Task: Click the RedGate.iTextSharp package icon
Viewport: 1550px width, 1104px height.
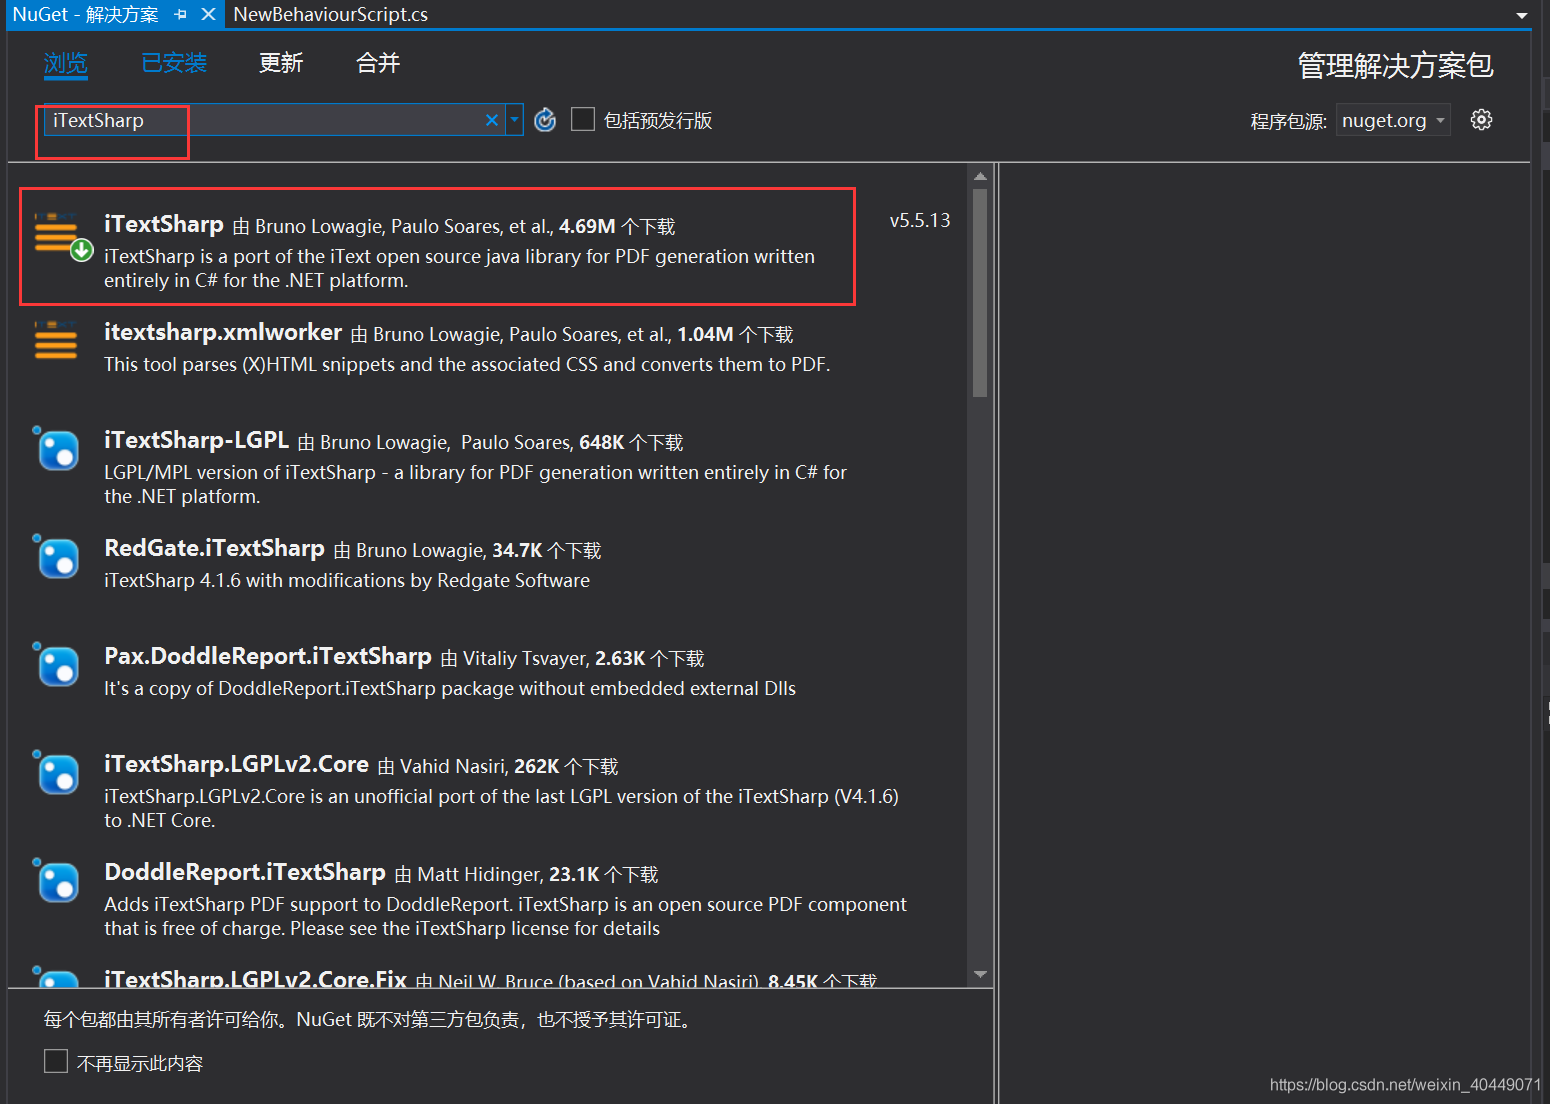Action: pos(56,556)
